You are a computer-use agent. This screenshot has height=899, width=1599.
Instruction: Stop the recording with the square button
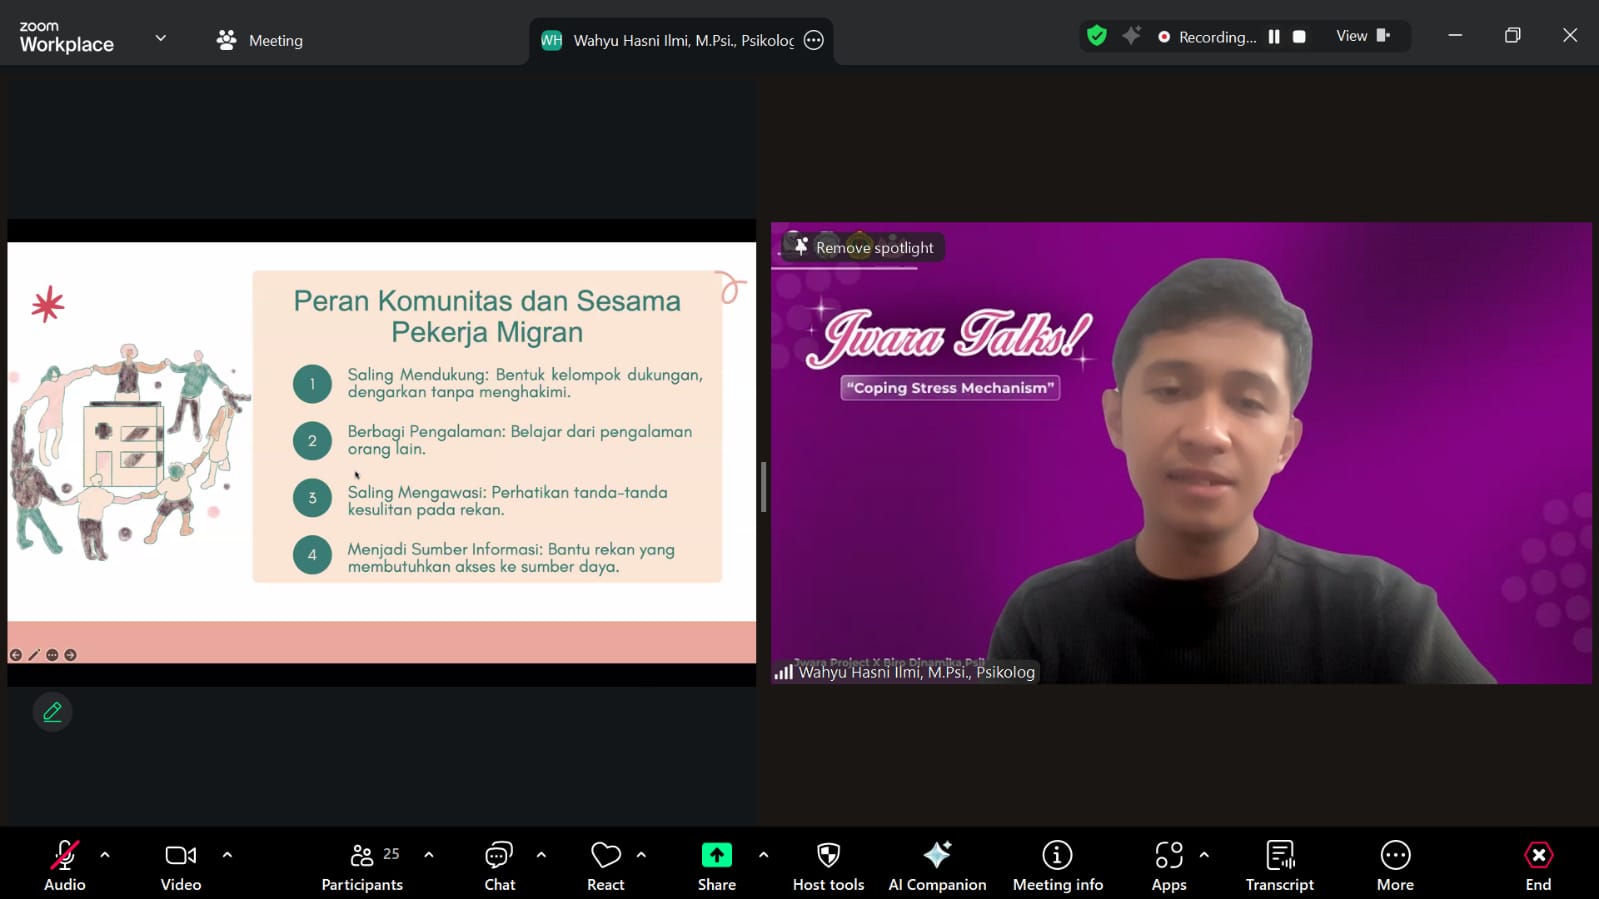point(1299,37)
